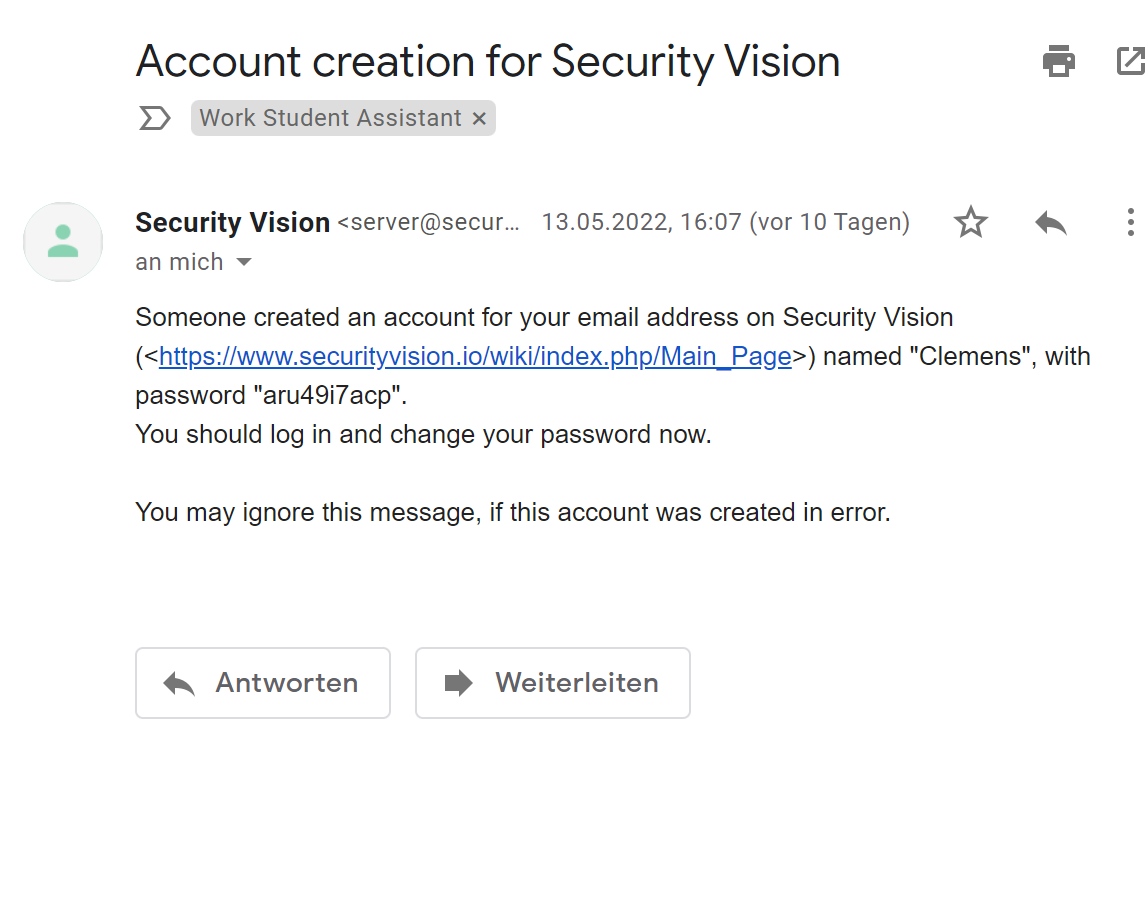Viewport: 1146px width, 918px height.
Task: Star this Security Vision email
Action: tap(971, 222)
